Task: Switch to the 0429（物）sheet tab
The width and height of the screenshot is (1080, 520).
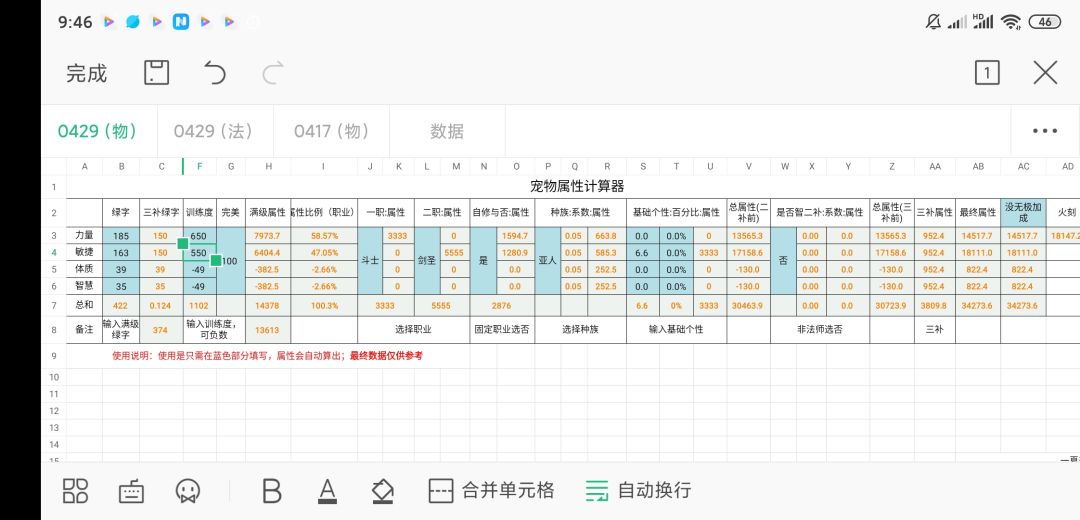Action: (x=97, y=131)
